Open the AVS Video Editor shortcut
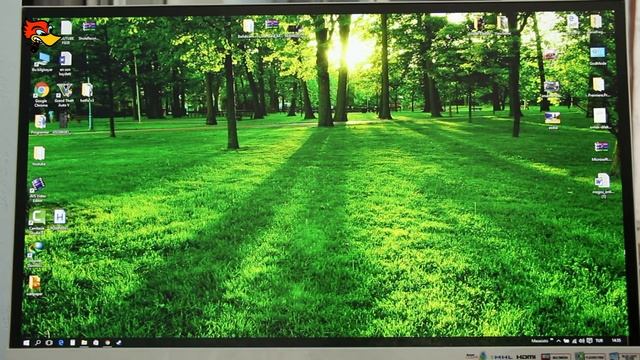 tap(38, 184)
